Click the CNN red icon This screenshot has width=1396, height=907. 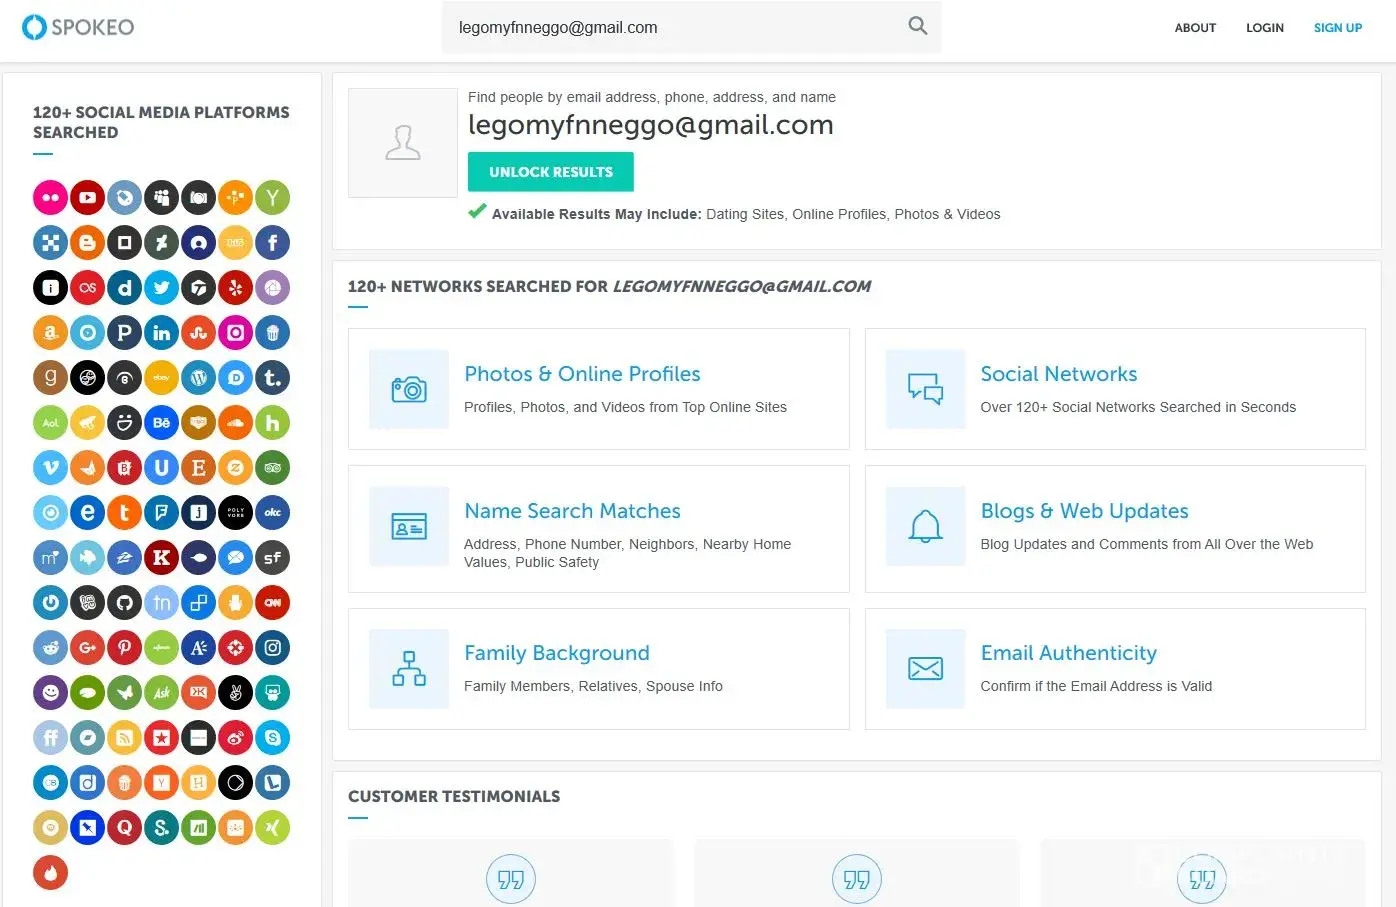[x=272, y=603]
